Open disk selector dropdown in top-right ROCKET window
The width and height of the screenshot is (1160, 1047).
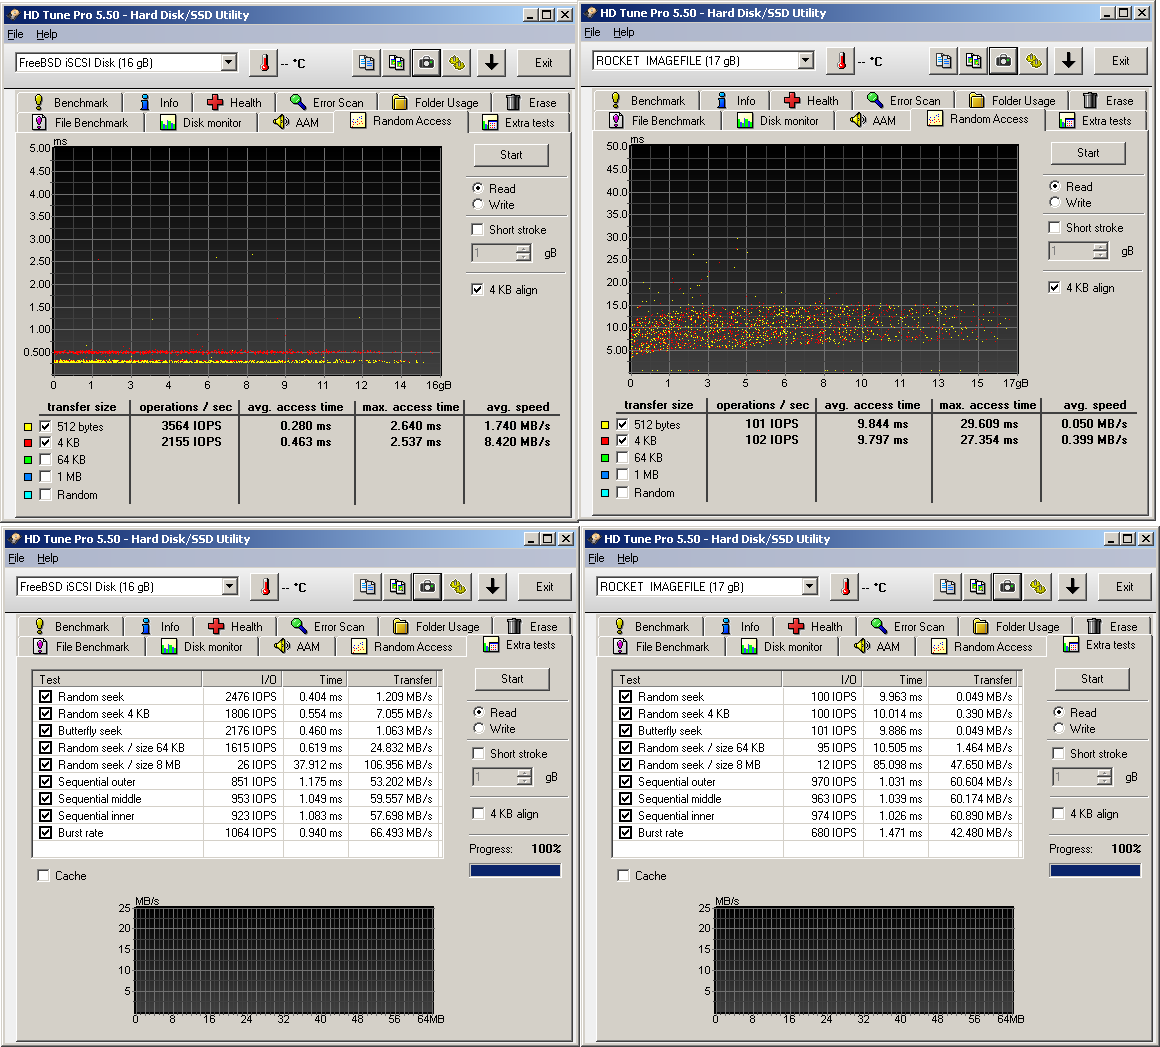(806, 60)
